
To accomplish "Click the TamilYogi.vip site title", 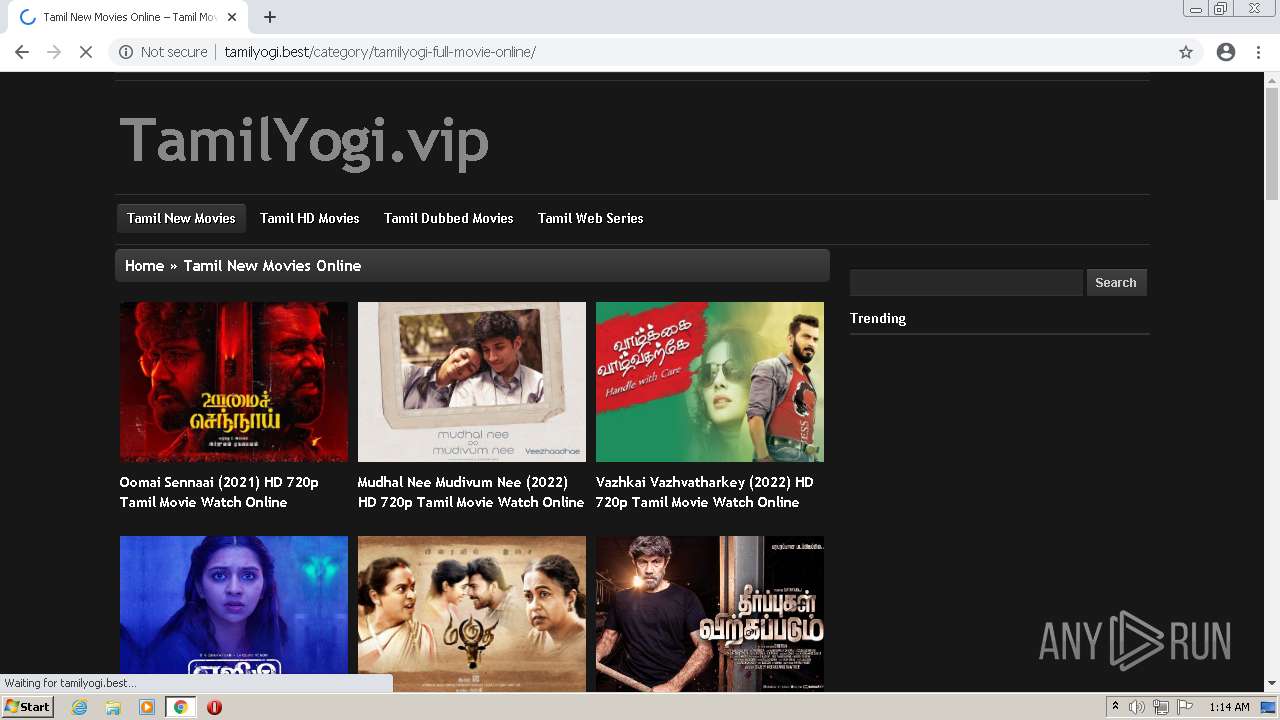I will tap(304, 140).
